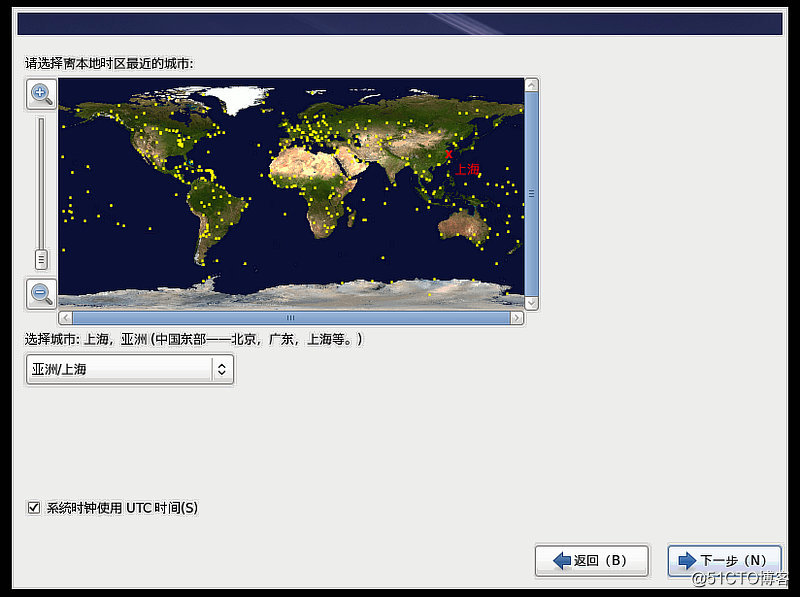Click the 请选择离本地时区最近的城市 heading
The width and height of the screenshot is (800, 597).
pyautogui.click(x=109, y=63)
